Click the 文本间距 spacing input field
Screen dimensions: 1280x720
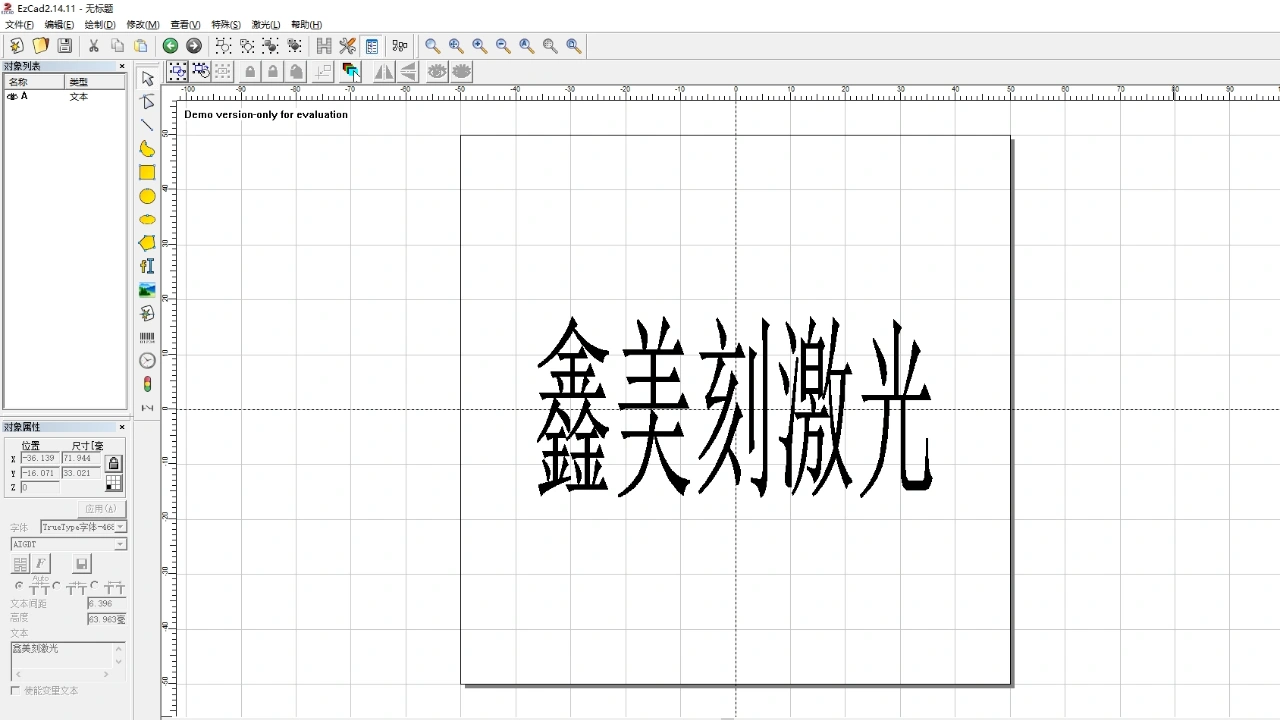(x=107, y=603)
